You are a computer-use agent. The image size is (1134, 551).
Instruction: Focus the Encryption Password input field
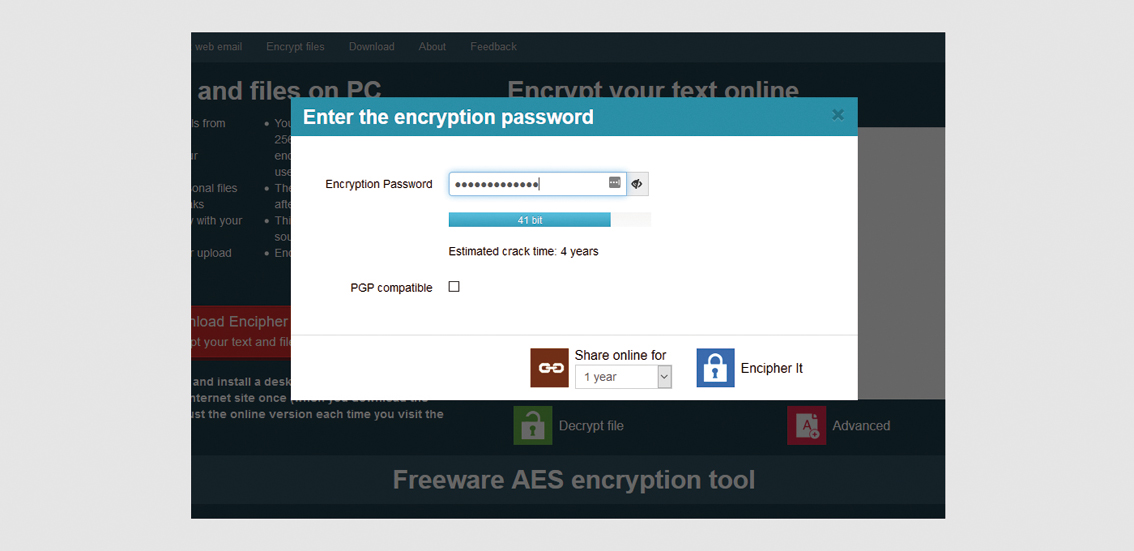[x=537, y=184]
